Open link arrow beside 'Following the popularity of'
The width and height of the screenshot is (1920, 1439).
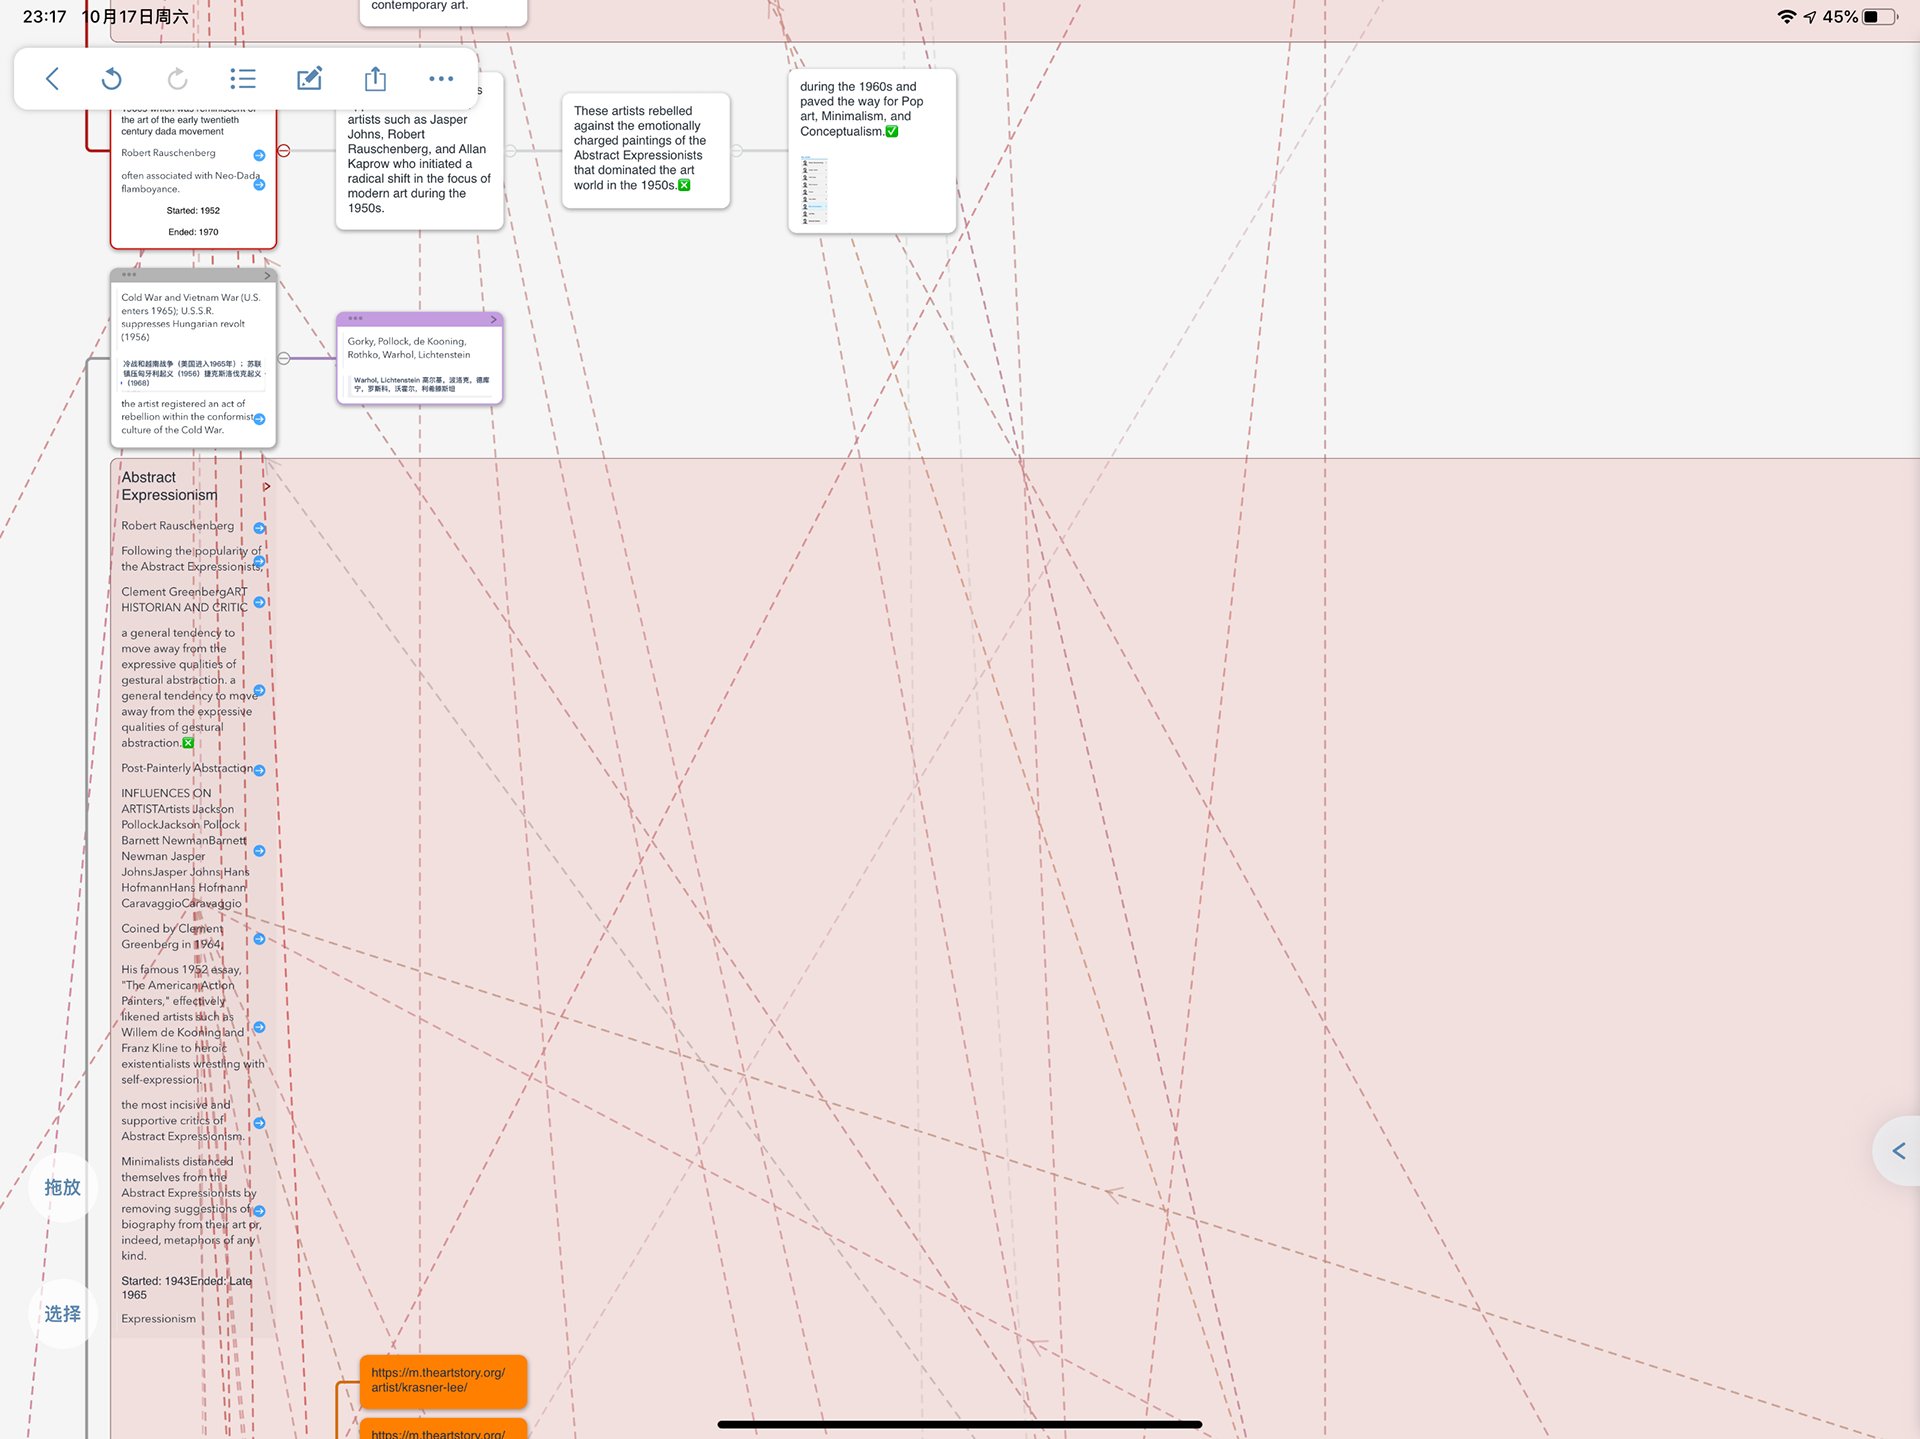259,561
